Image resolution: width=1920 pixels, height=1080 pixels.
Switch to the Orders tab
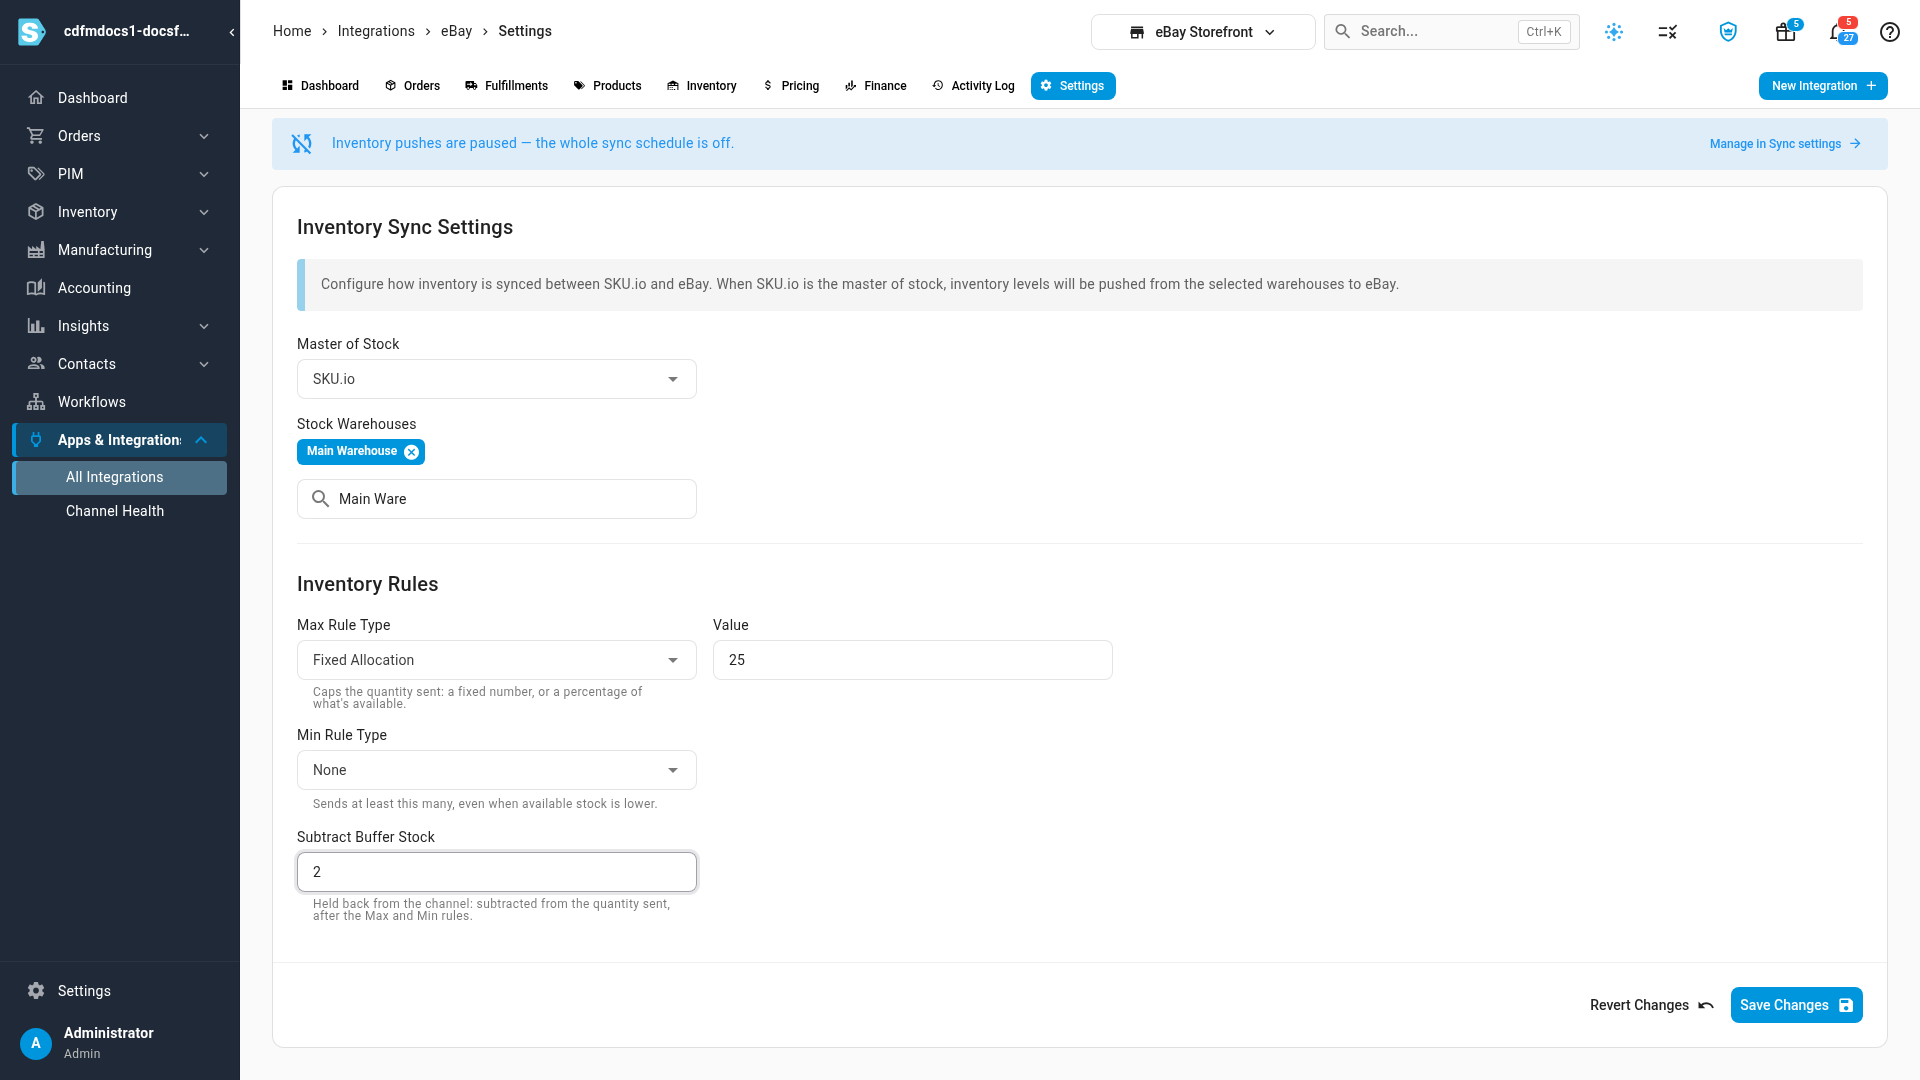click(412, 86)
